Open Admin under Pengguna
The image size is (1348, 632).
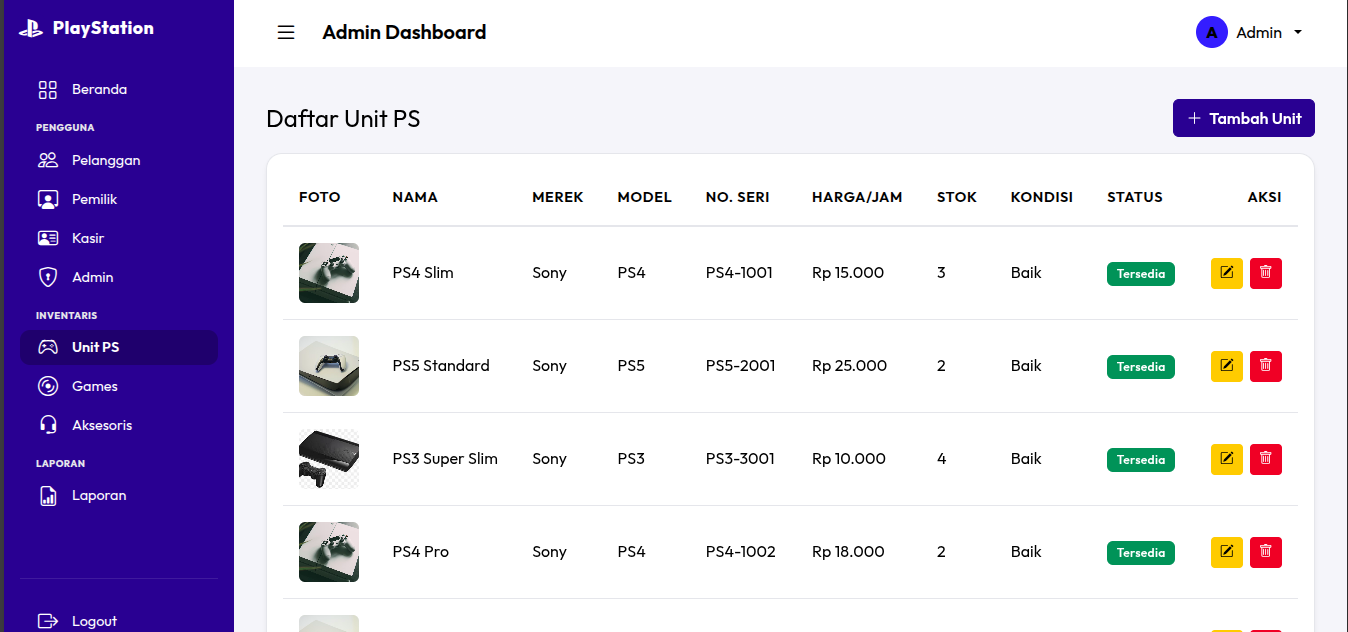coord(119,278)
